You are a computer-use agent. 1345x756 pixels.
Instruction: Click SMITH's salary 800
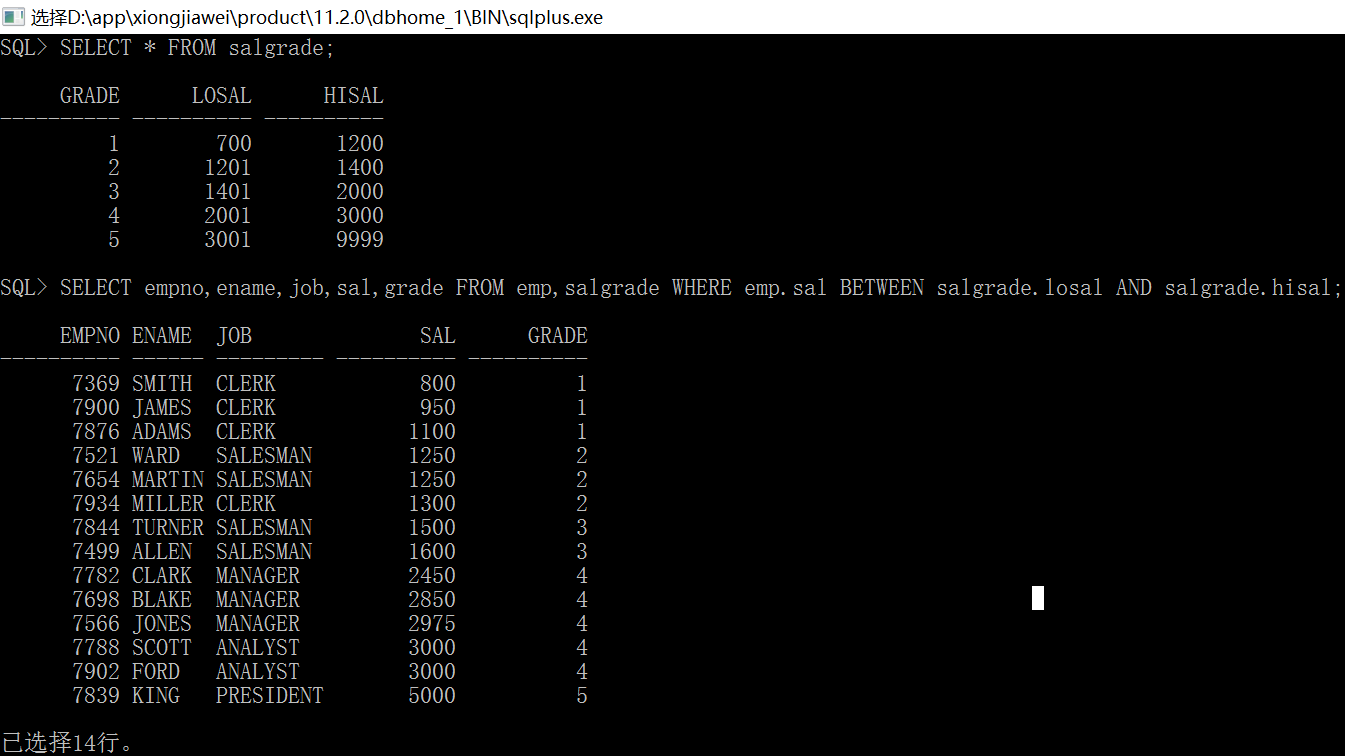[437, 384]
